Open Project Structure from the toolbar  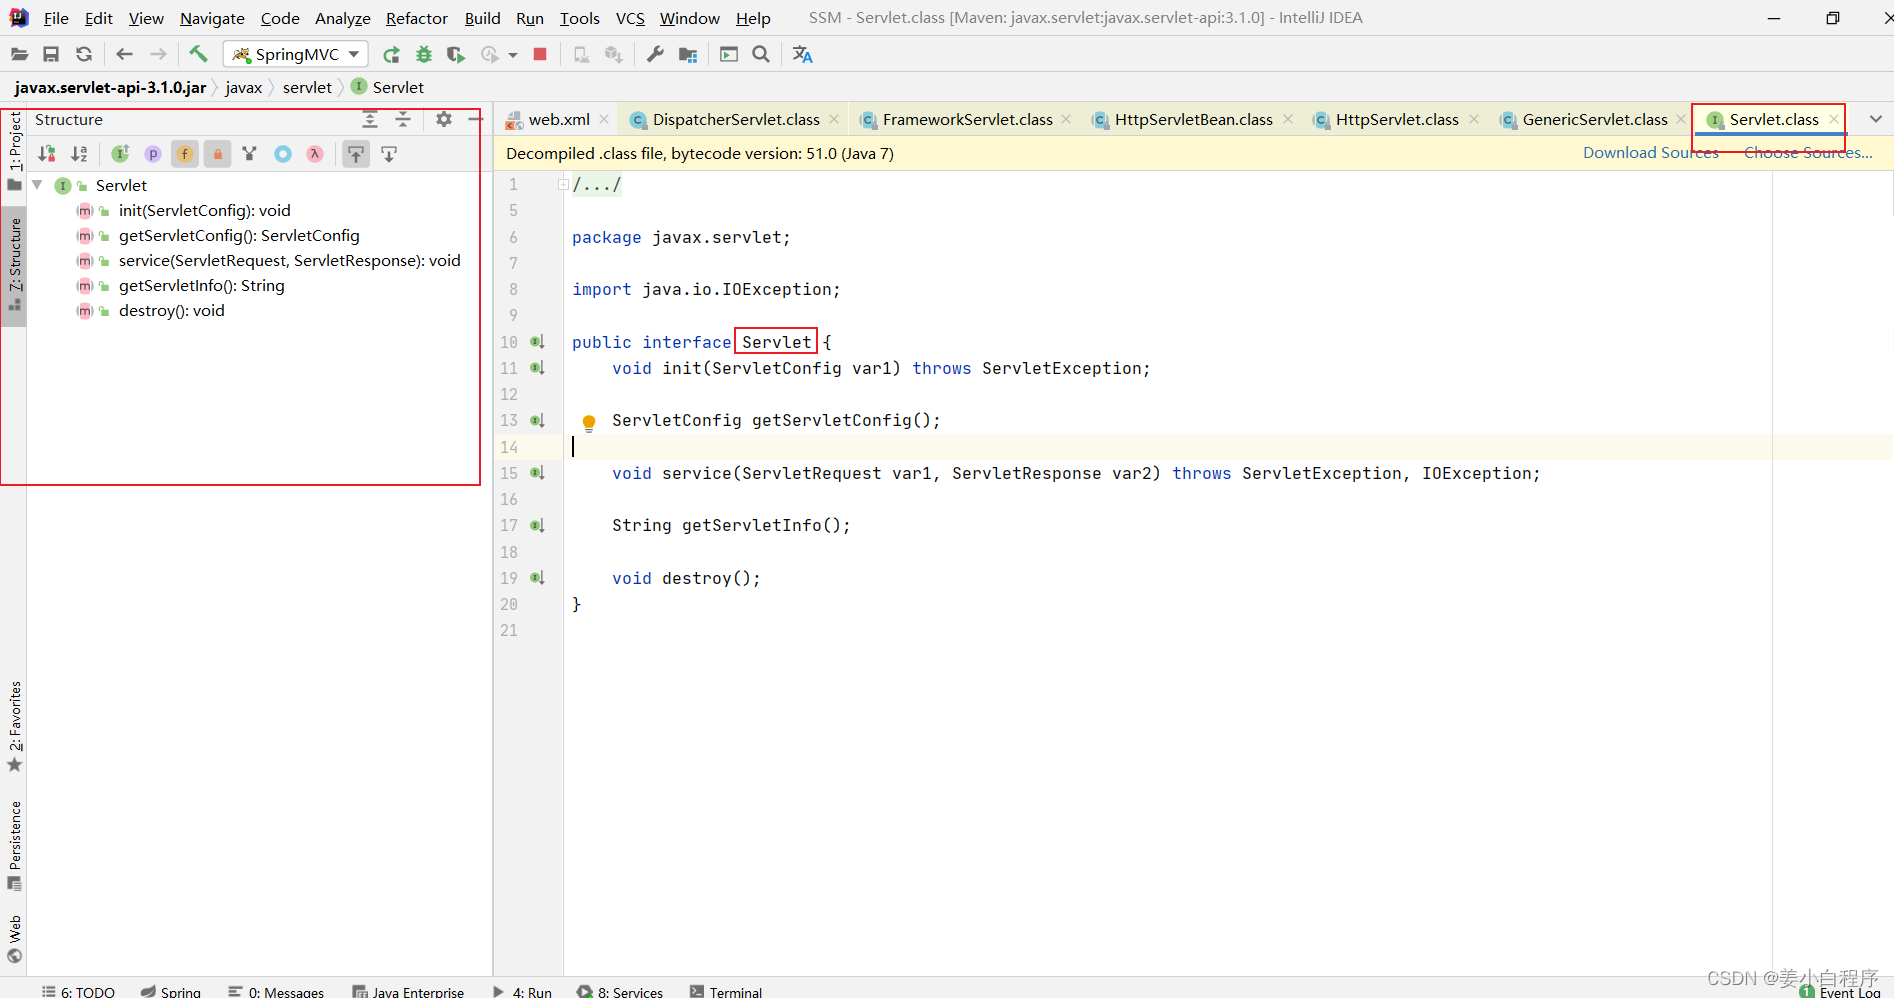point(688,55)
